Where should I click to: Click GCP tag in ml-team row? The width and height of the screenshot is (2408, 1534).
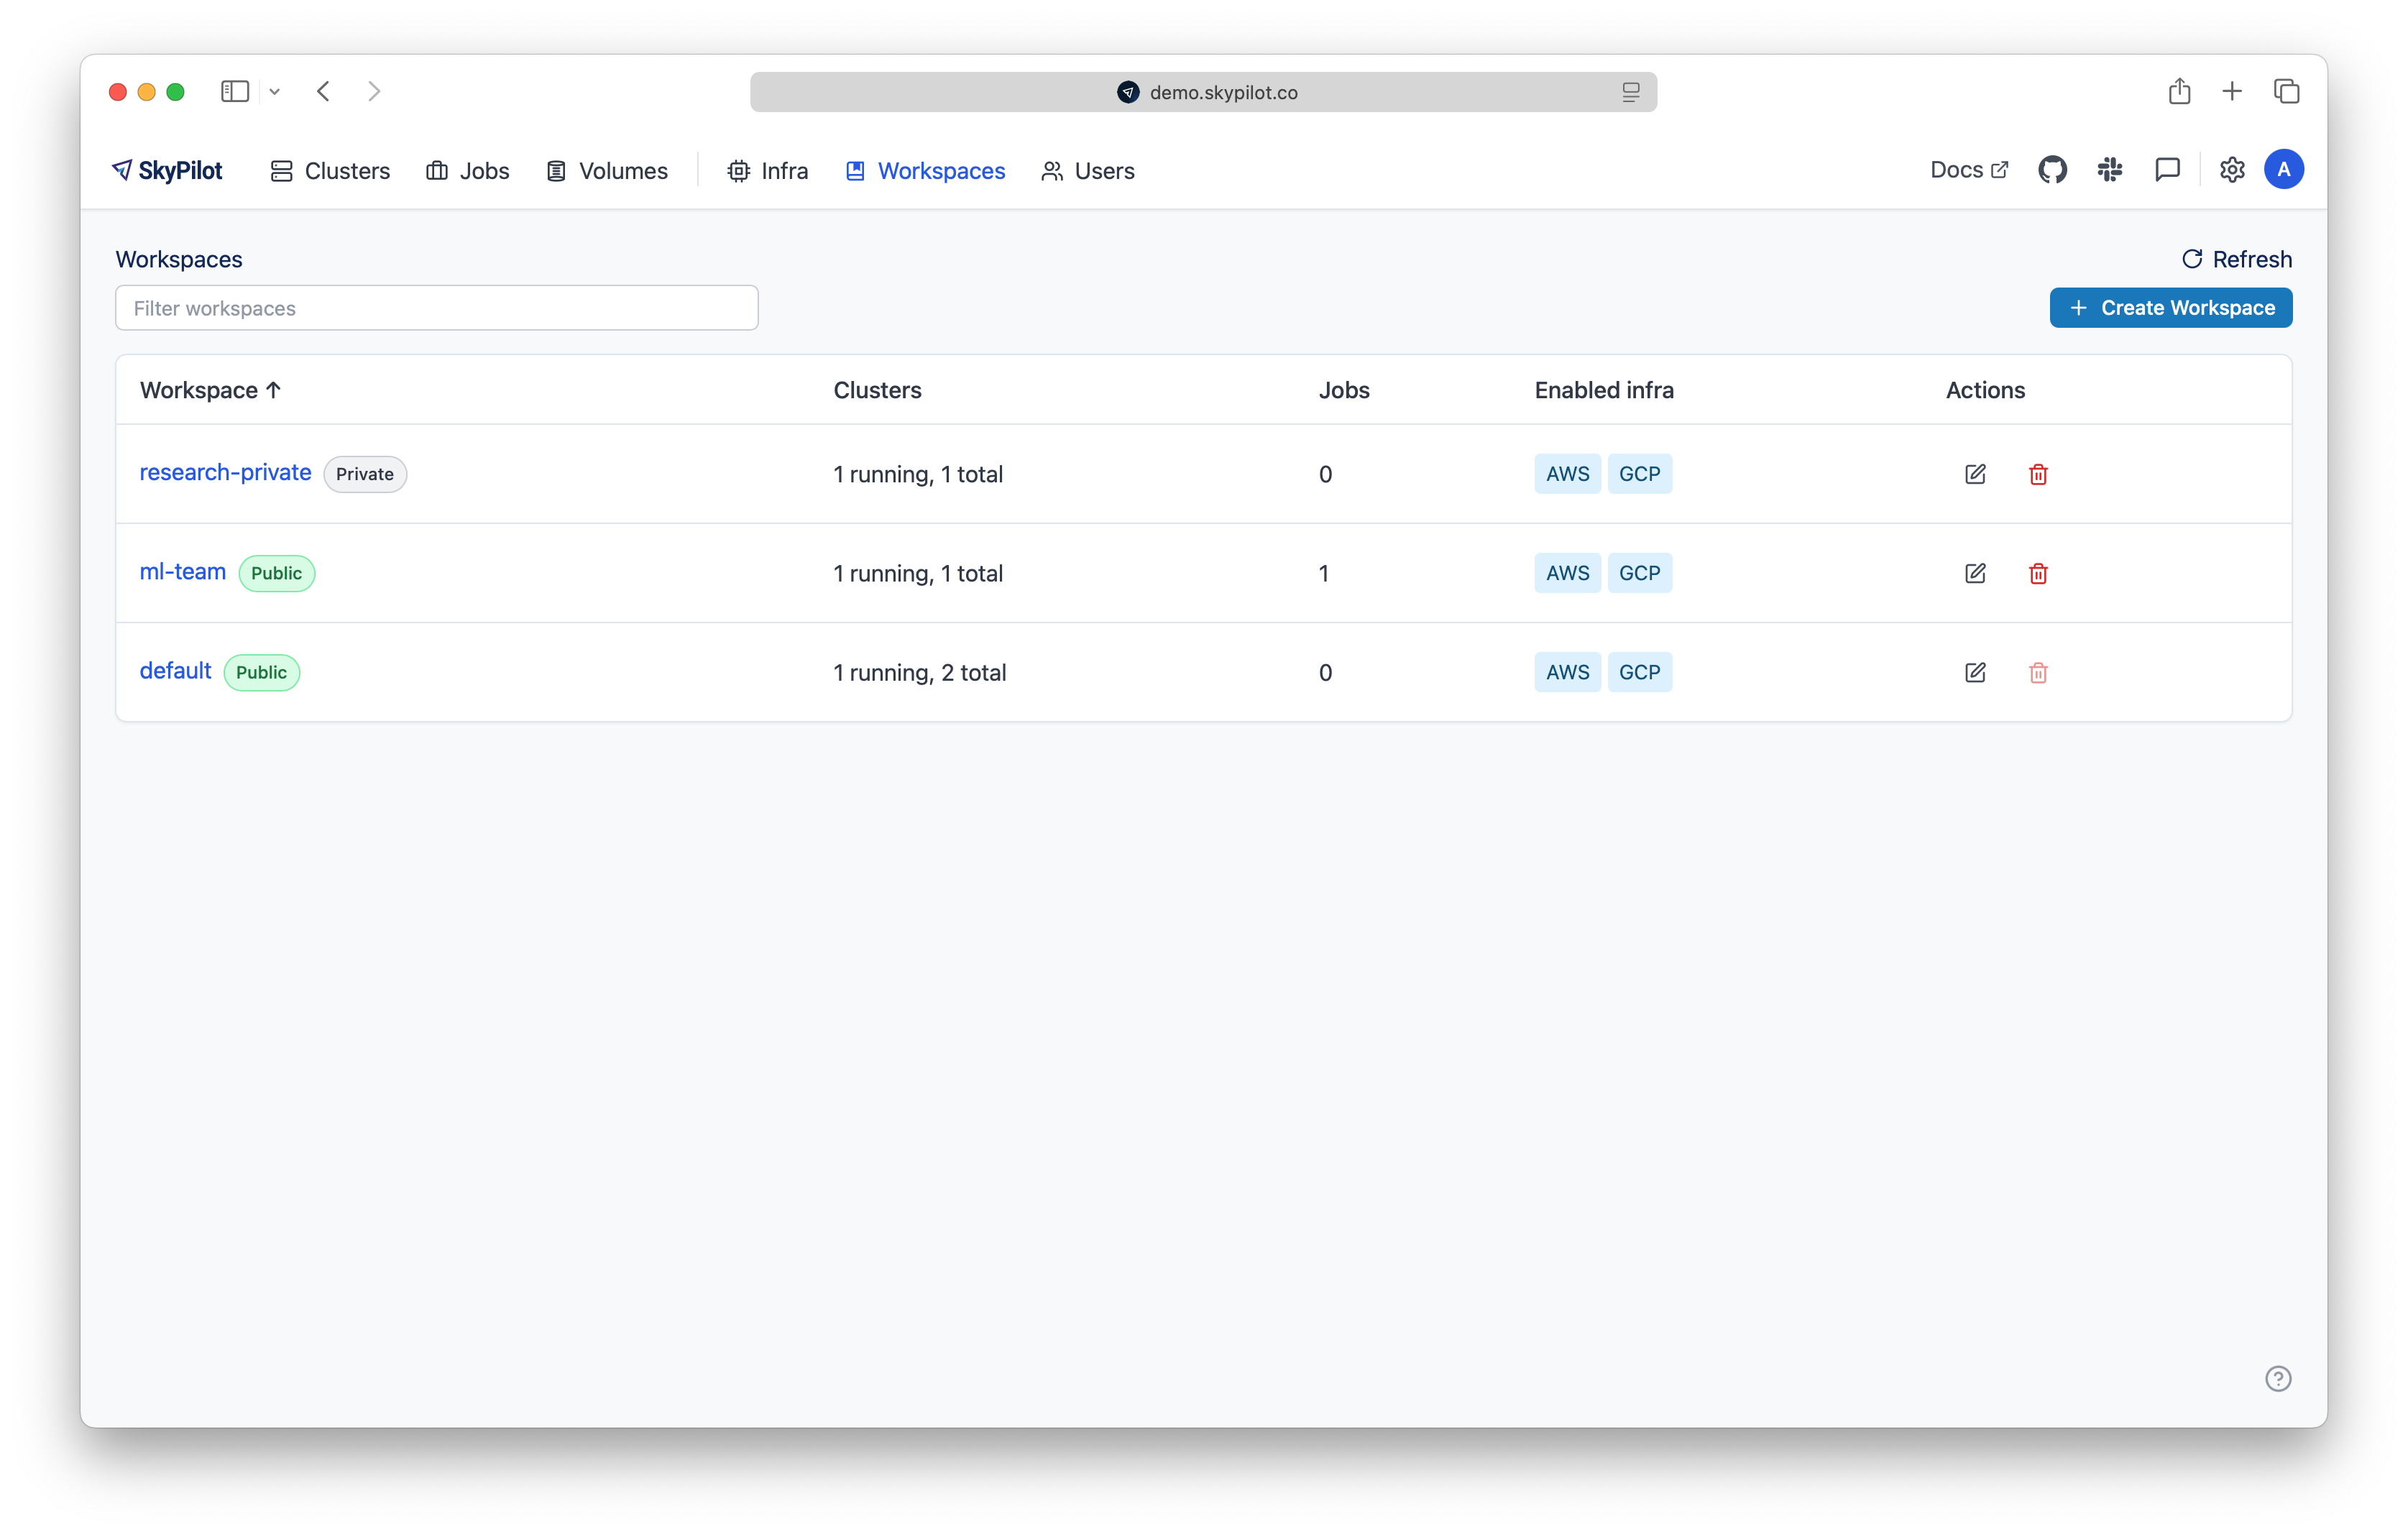tap(1639, 573)
